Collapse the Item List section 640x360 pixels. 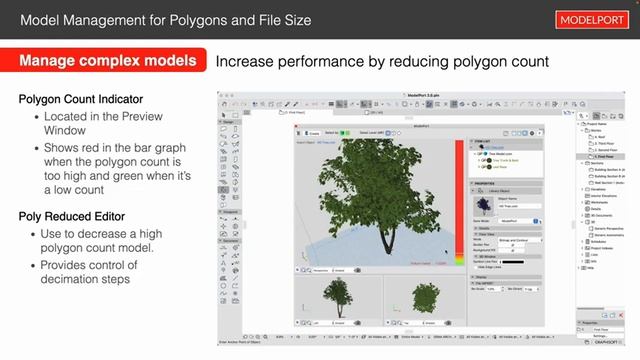click(x=472, y=141)
